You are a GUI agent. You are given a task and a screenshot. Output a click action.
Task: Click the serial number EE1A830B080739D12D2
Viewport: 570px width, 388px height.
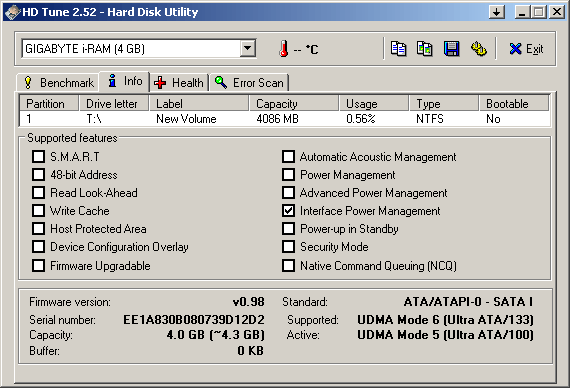[194, 320]
